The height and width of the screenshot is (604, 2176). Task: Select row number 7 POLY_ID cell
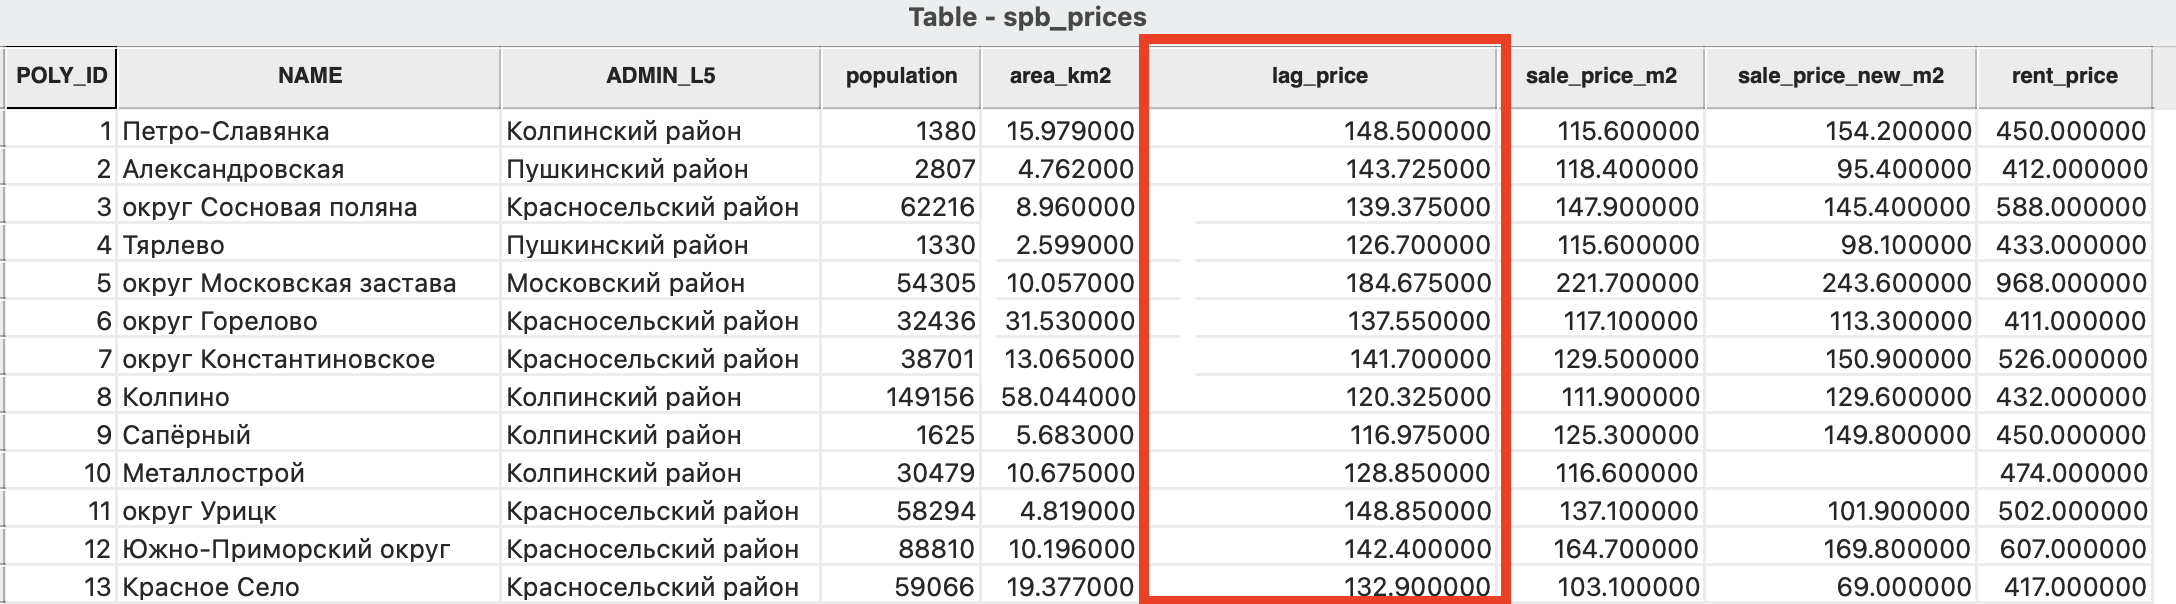tap(61, 359)
